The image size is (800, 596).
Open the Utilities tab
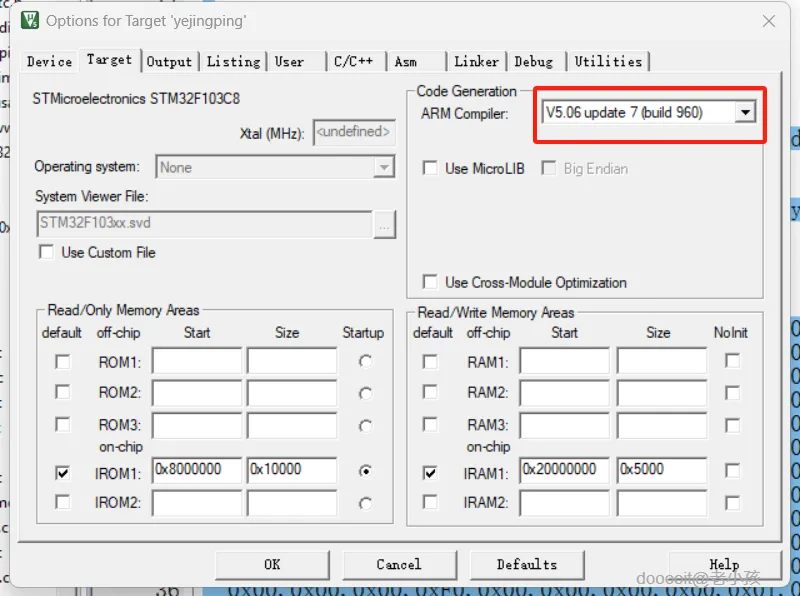[608, 61]
